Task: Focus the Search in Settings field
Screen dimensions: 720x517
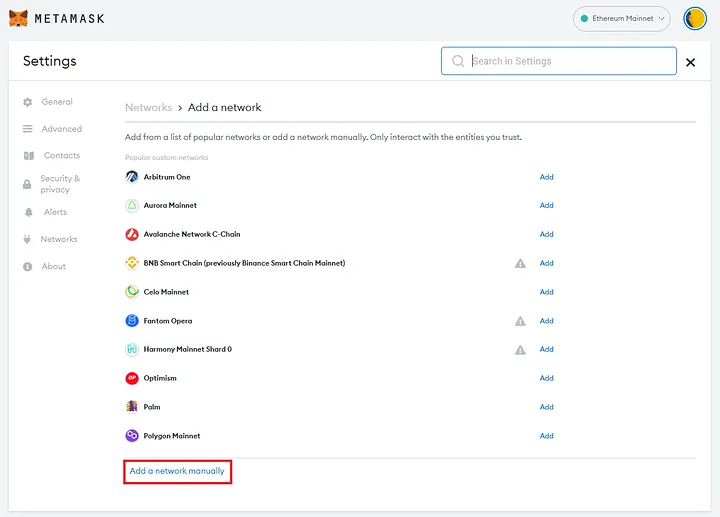Action: (568, 61)
